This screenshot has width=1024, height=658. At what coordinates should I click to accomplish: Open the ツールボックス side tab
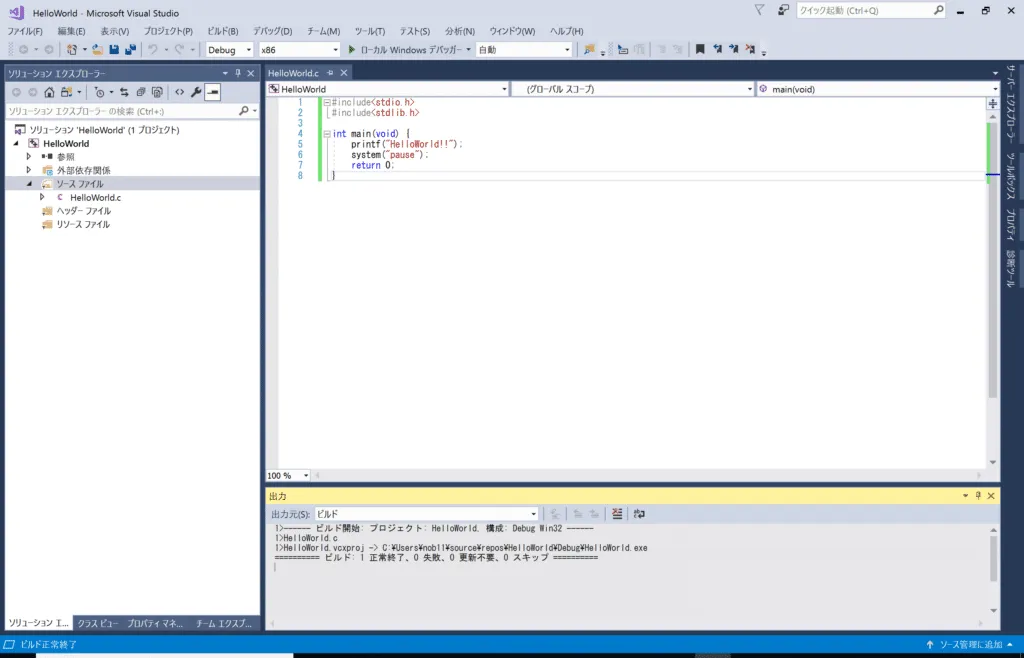(x=1011, y=176)
